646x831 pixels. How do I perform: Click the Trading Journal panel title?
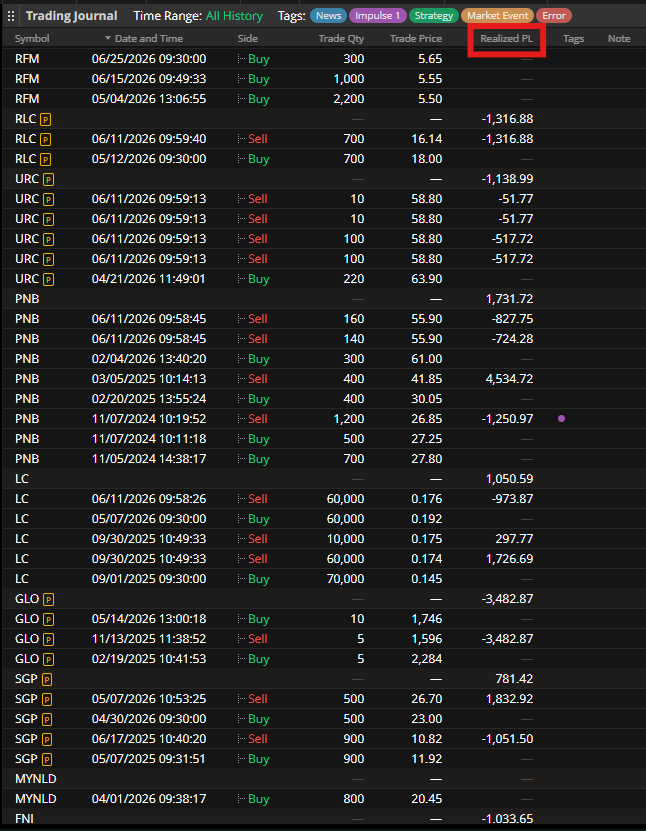[72, 16]
